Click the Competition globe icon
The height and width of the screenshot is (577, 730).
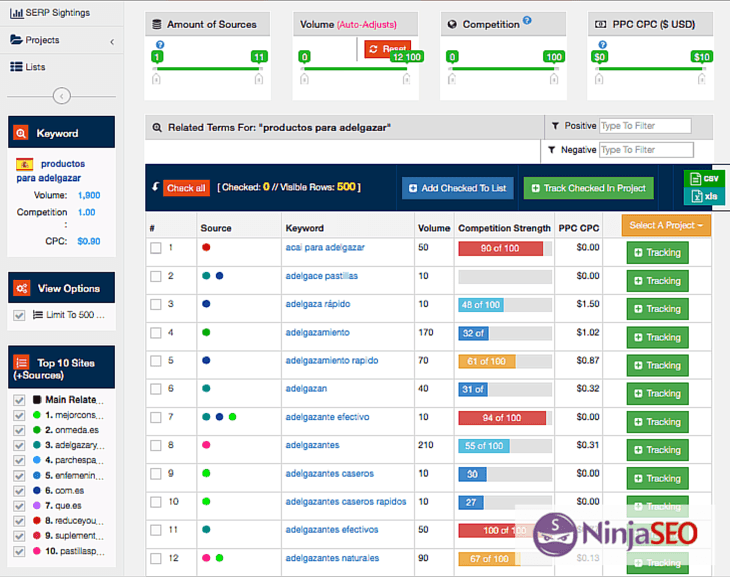point(452,24)
